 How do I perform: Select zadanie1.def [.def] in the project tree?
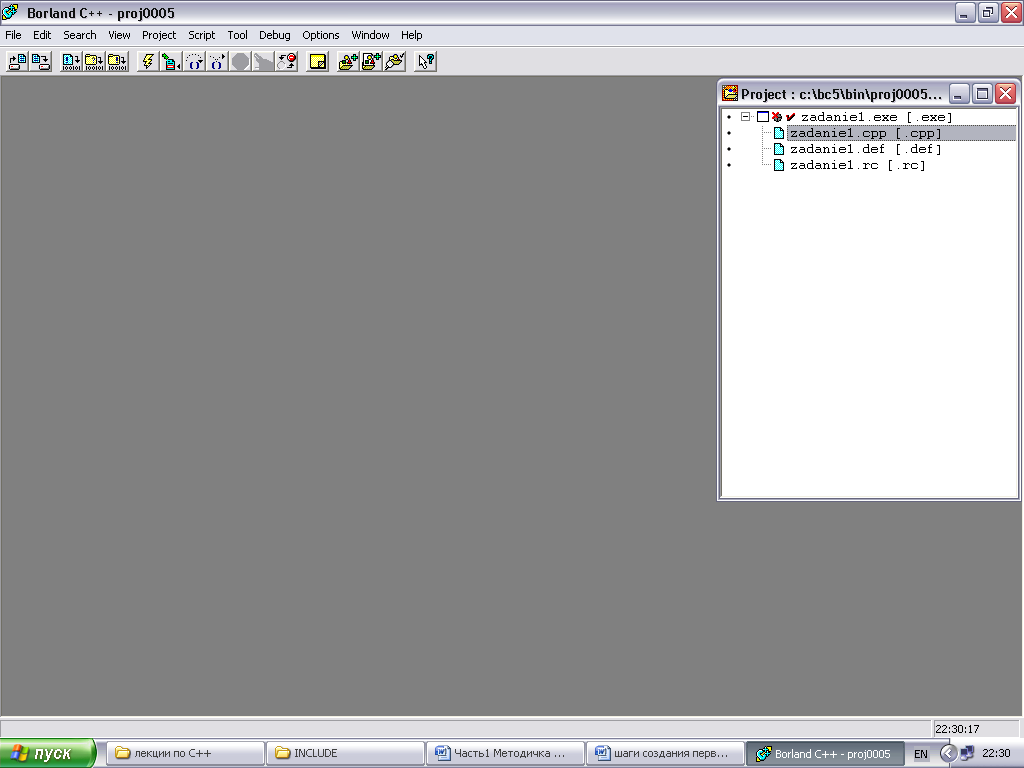coord(865,149)
